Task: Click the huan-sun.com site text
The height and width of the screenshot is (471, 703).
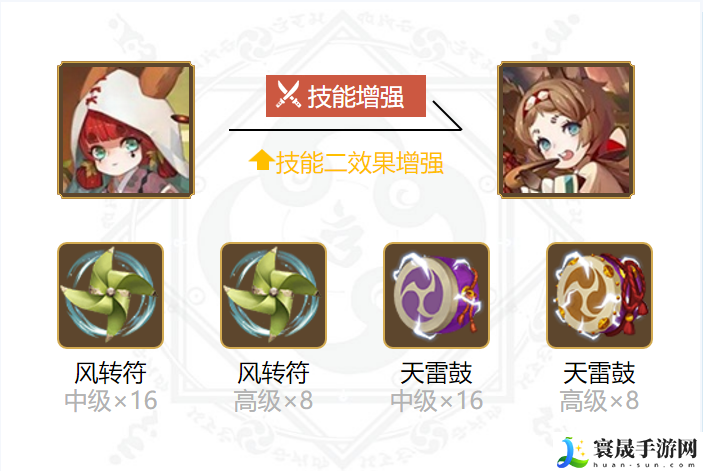Action: click(x=645, y=465)
